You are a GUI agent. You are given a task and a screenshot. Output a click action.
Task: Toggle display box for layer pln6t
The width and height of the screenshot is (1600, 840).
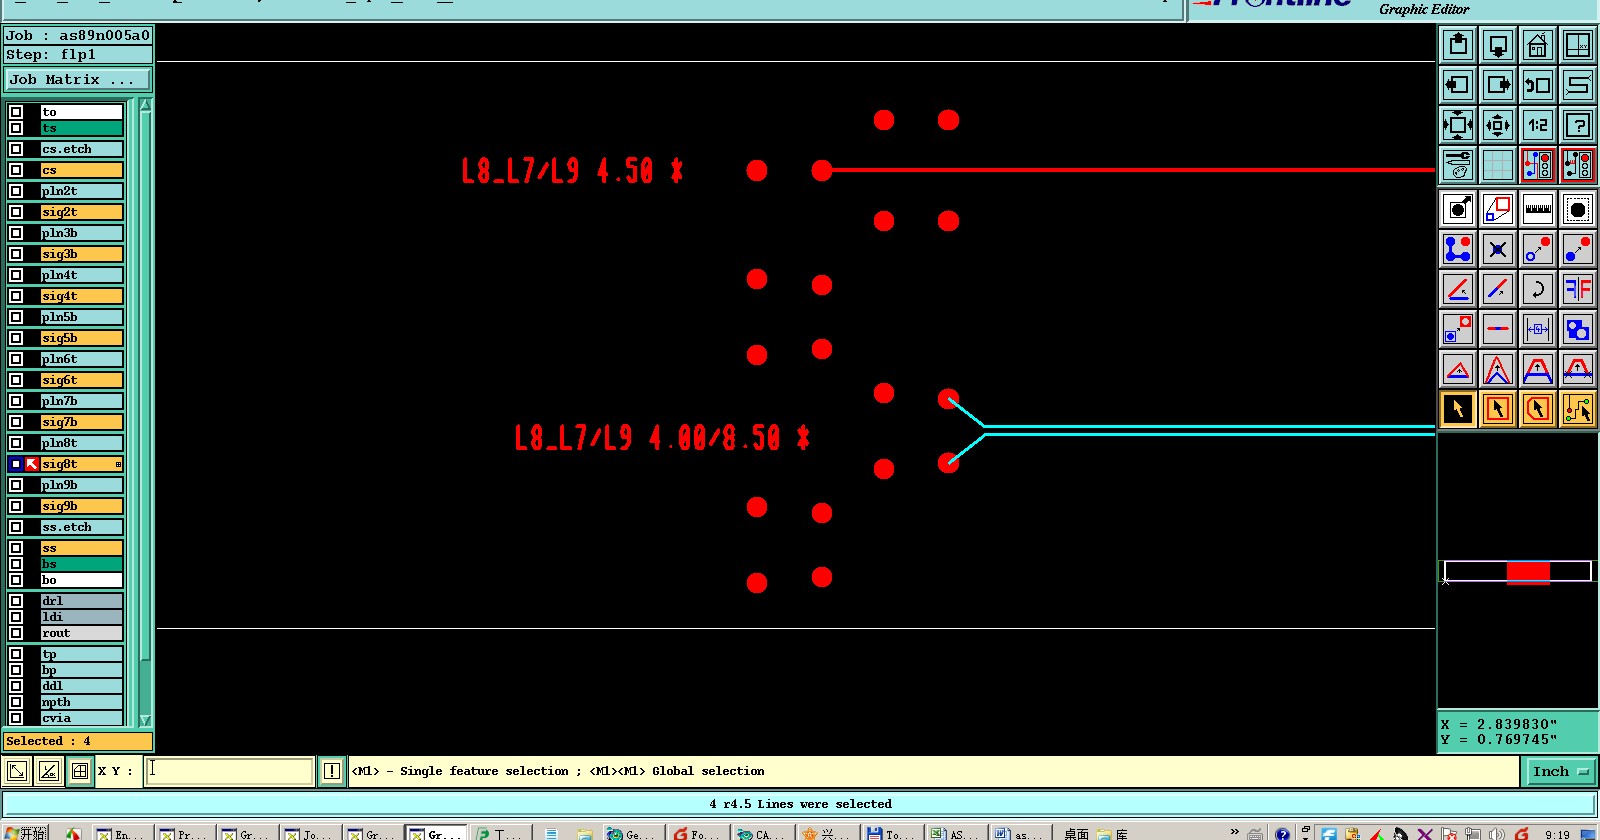pyautogui.click(x=16, y=359)
